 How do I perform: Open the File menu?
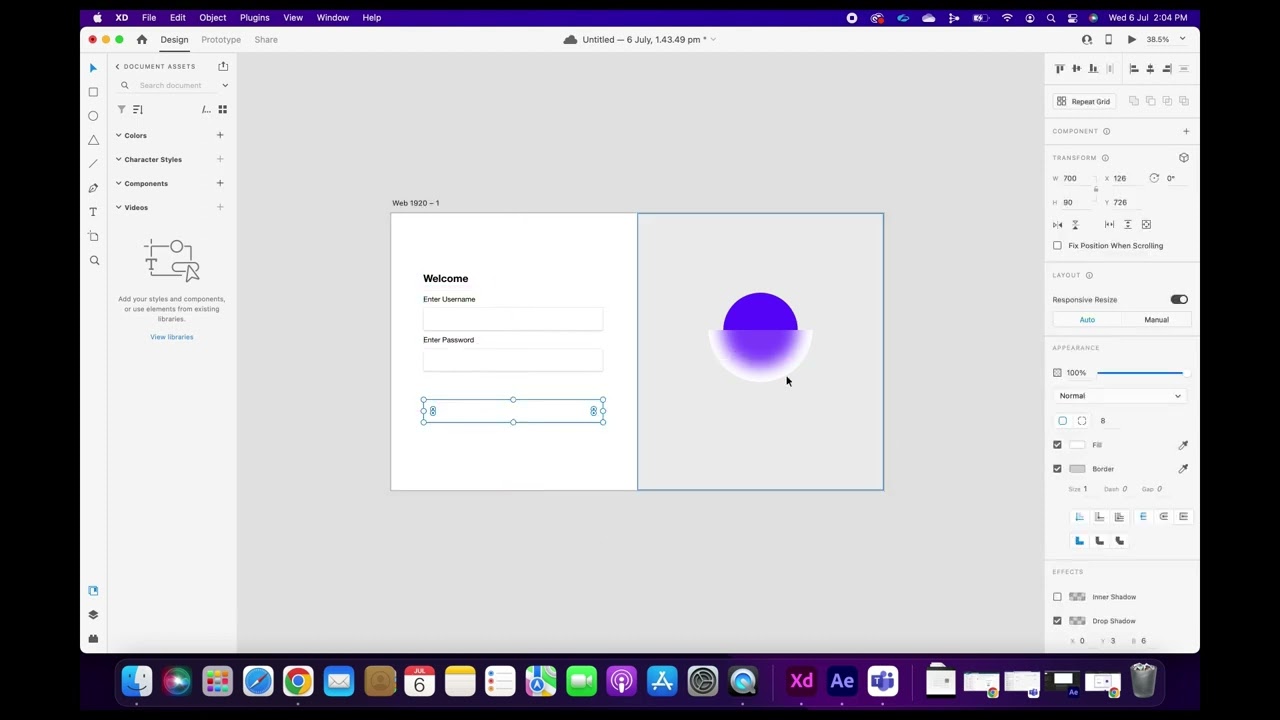[148, 17]
